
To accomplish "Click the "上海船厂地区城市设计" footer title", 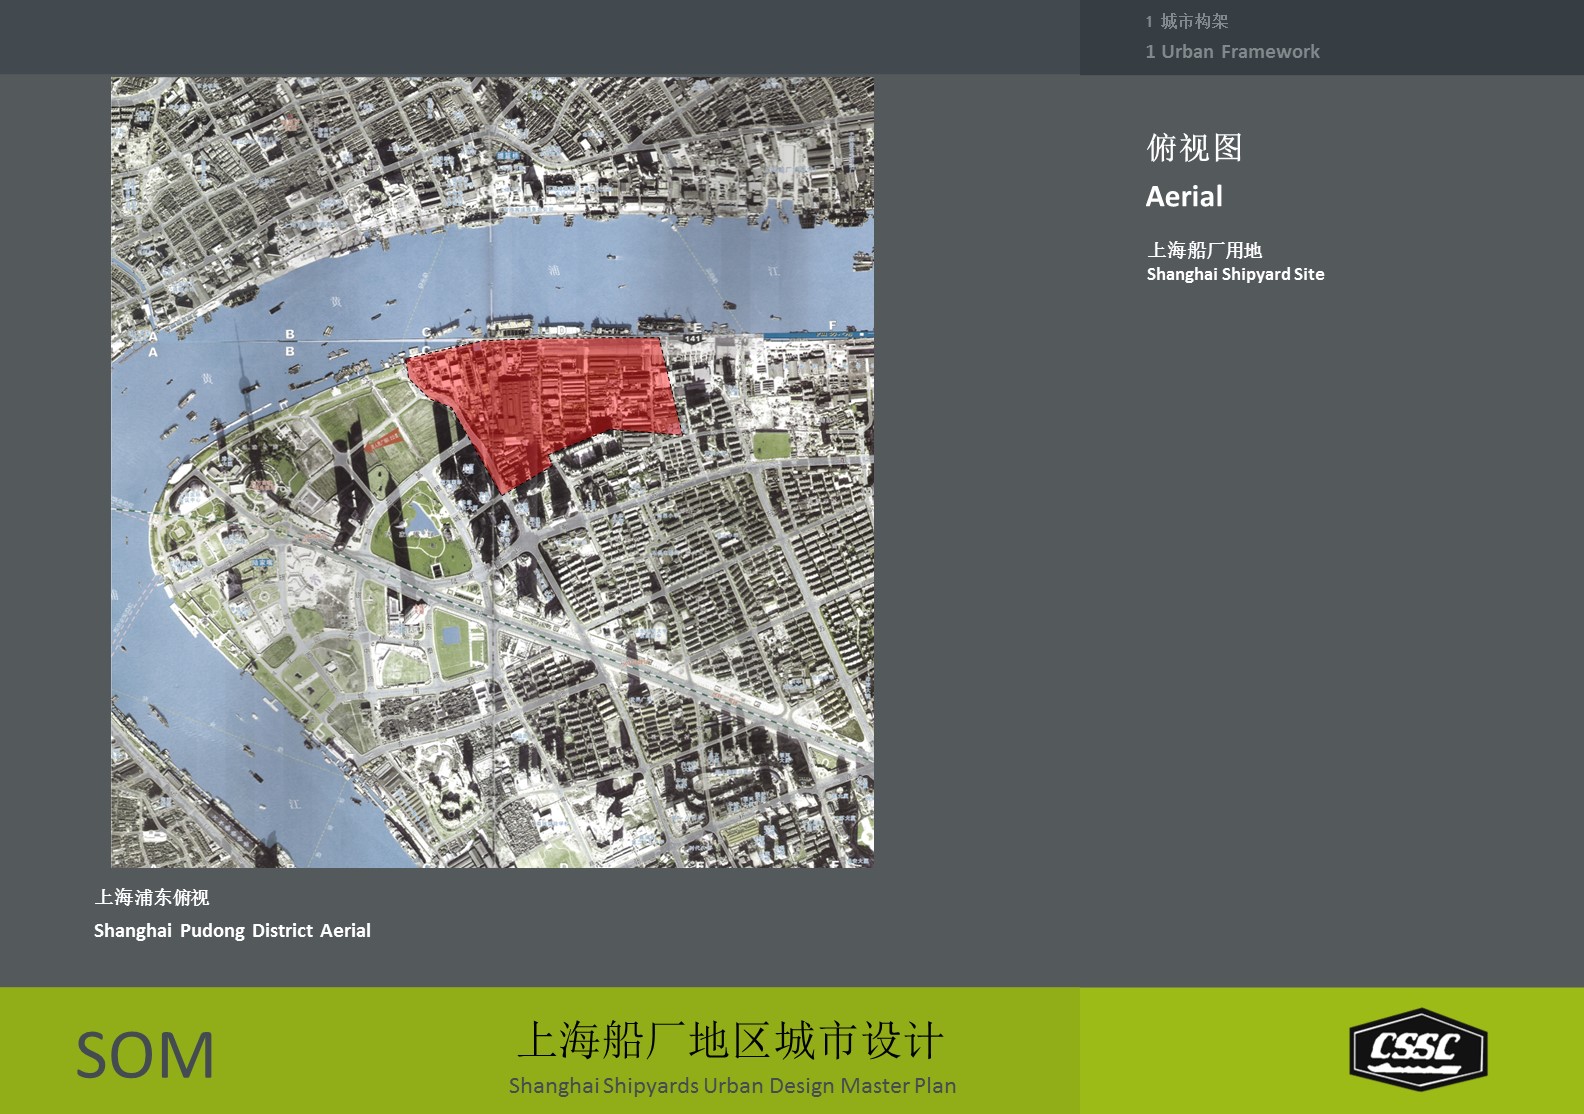I will point(730,1041).
